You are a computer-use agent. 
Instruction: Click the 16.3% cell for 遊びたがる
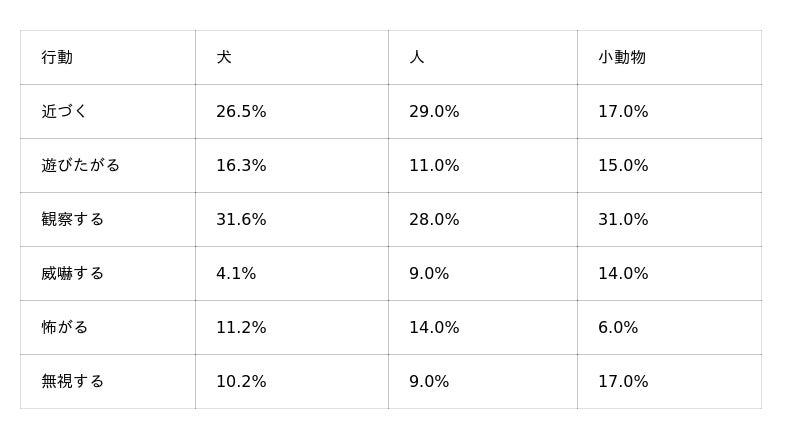pos(241,166)
